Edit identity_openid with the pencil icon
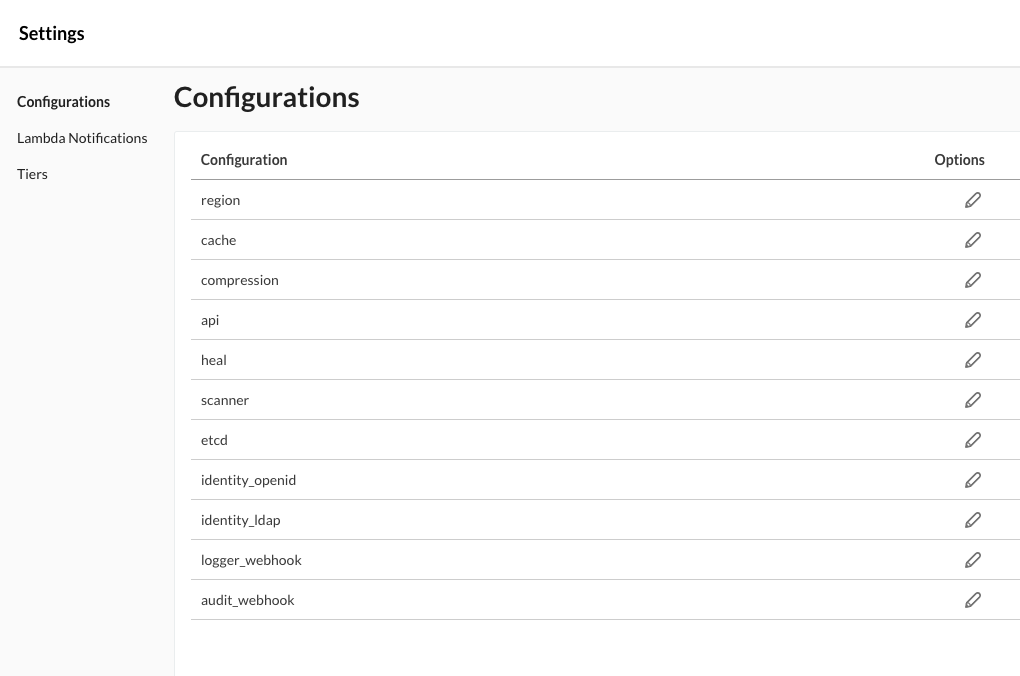 [973, 480]
